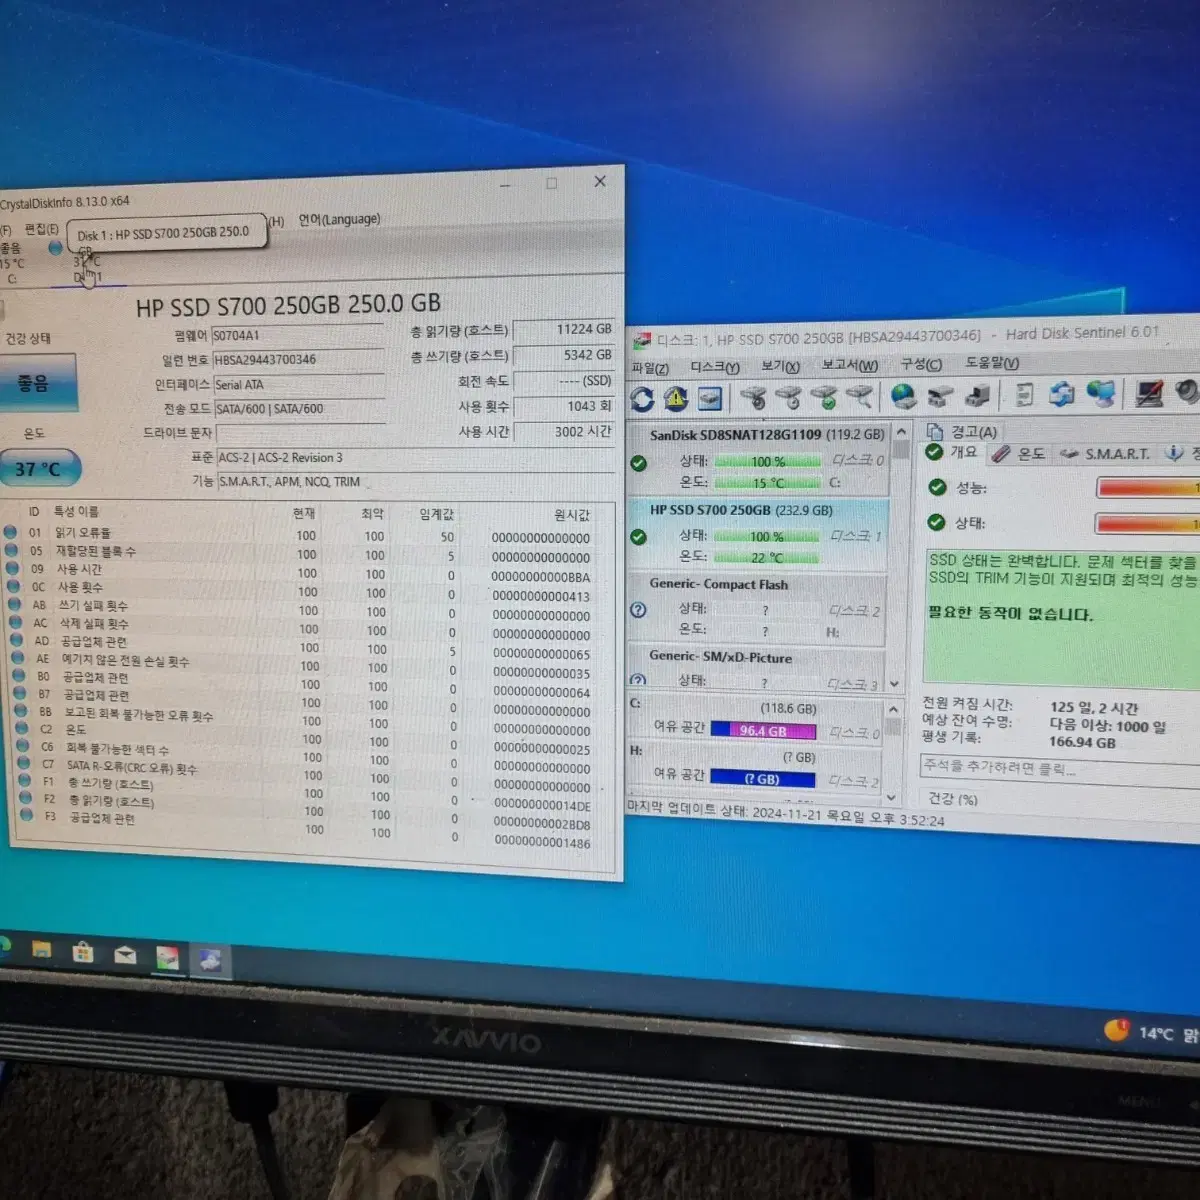Screen dimensions: 1200x1200
Task: Switch to the S.M.A.R.T. tab
Action: (1105, 453)
